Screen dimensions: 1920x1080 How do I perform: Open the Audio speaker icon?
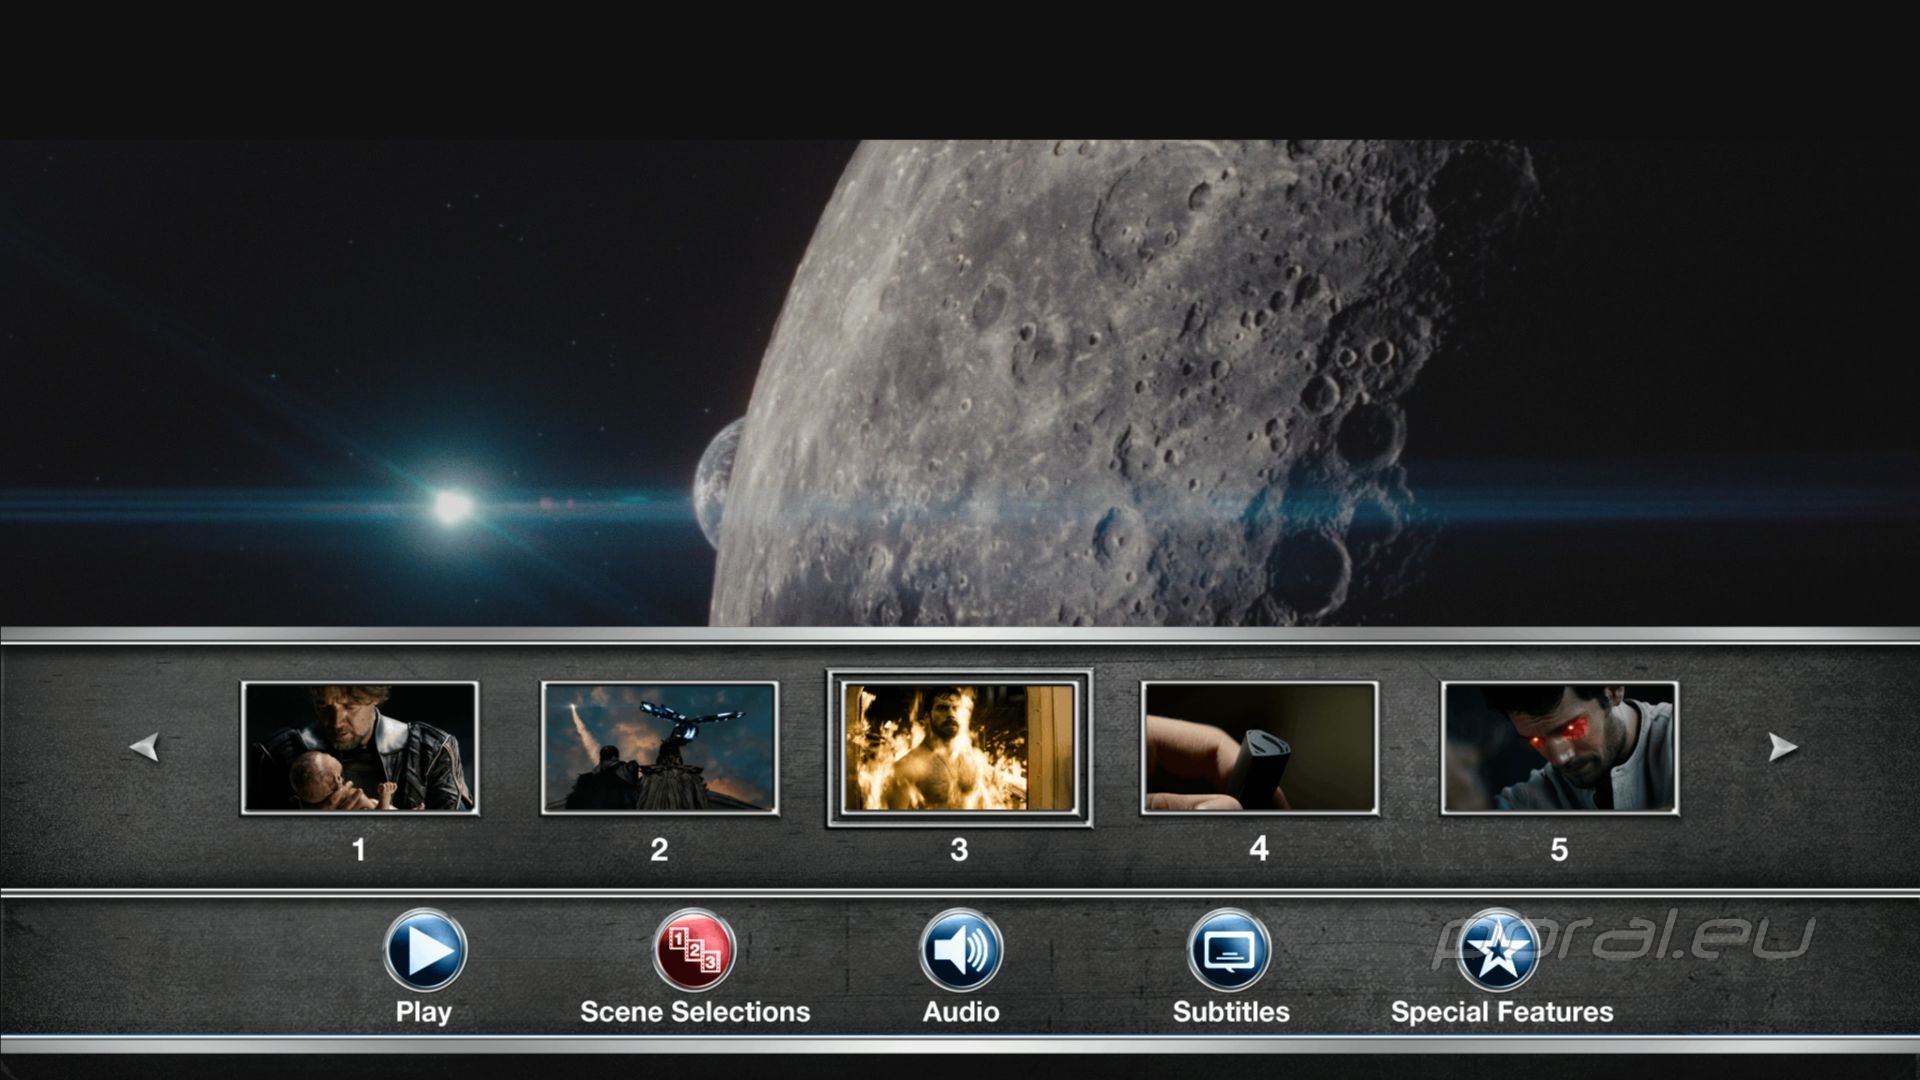[x=960, y=950]
